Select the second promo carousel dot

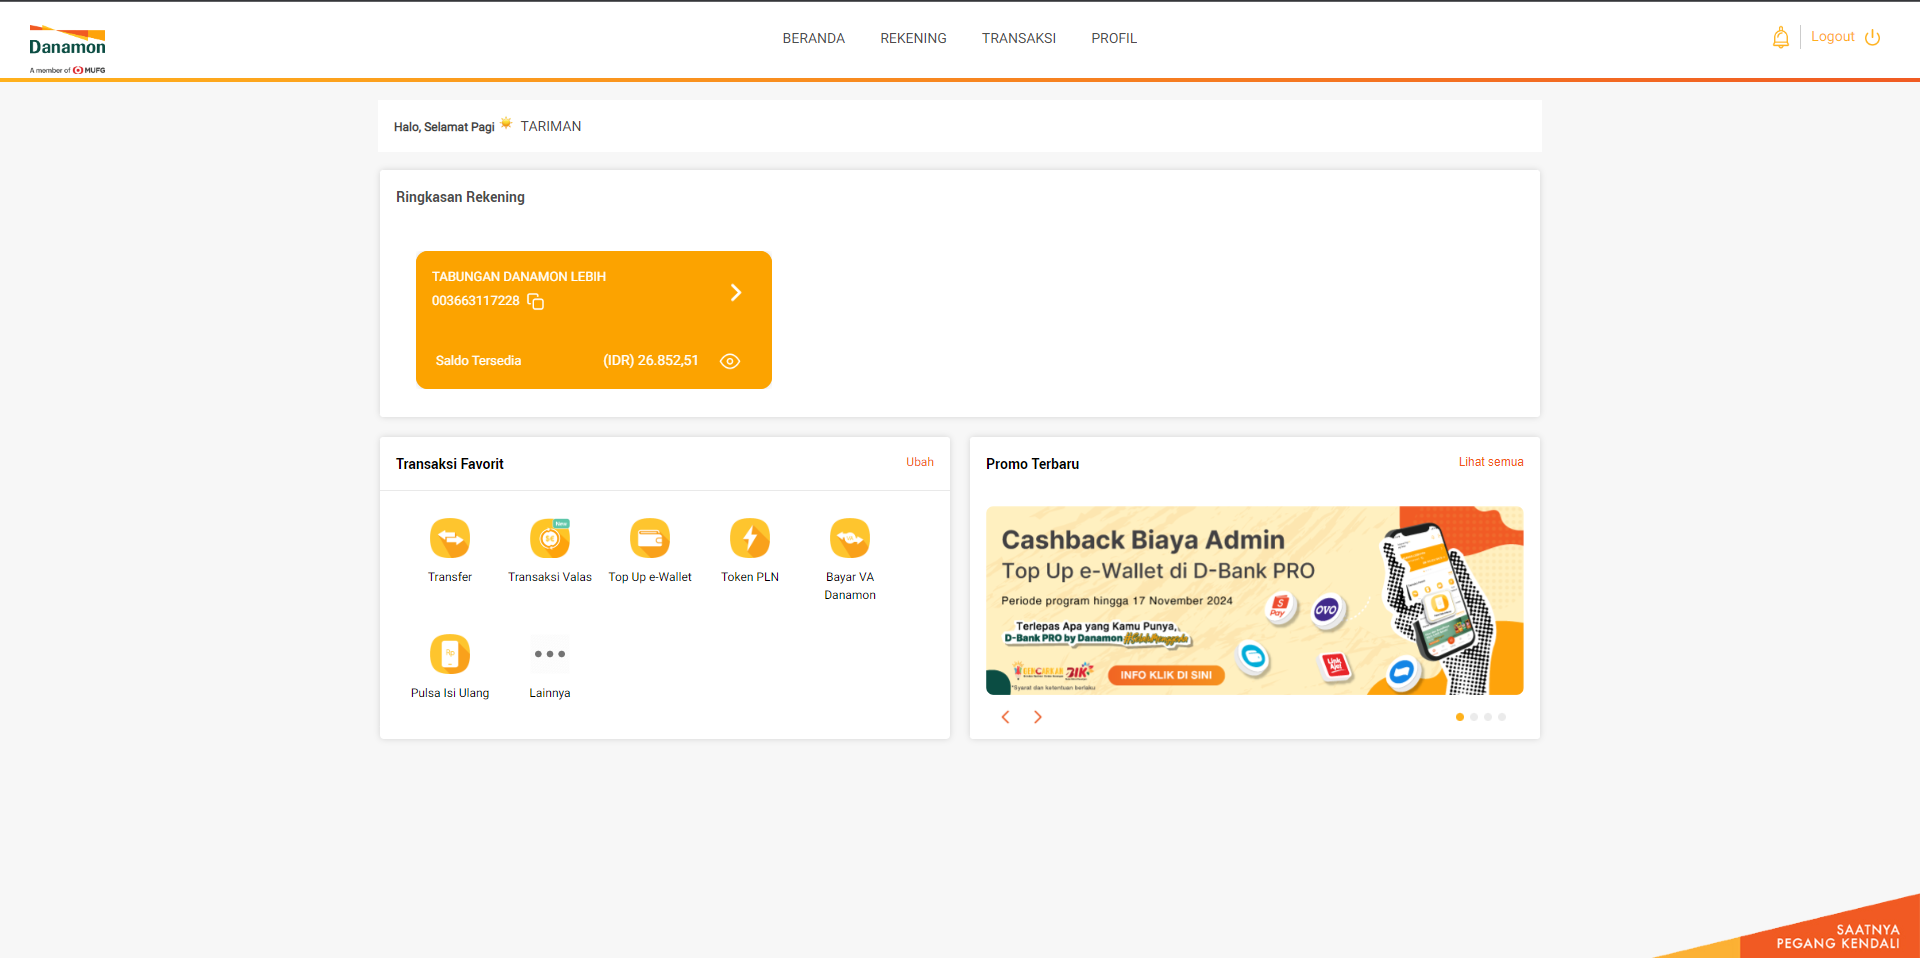(x=1474, y=717)
